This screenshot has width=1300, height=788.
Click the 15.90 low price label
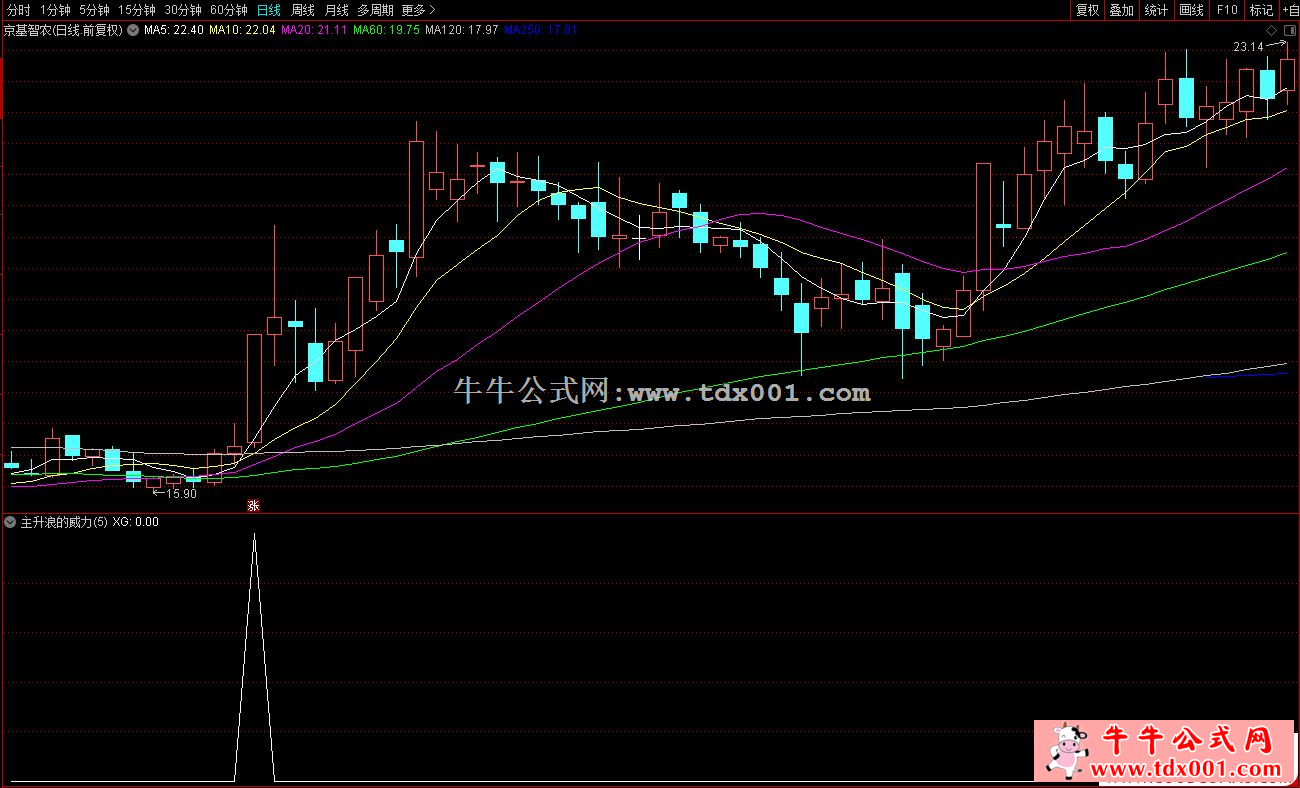point(182,493)
